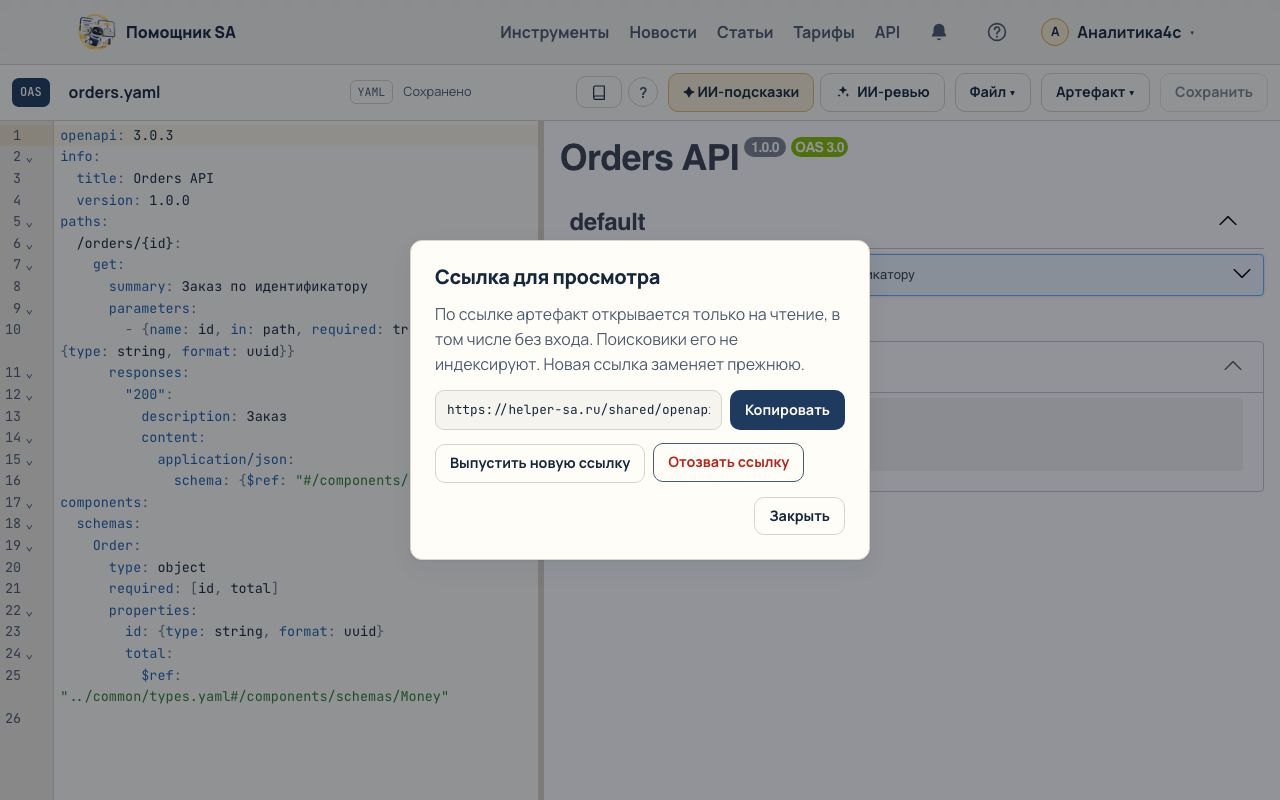Click the "$ref:" line 25
1280x800 pixels.
(161, 675)
